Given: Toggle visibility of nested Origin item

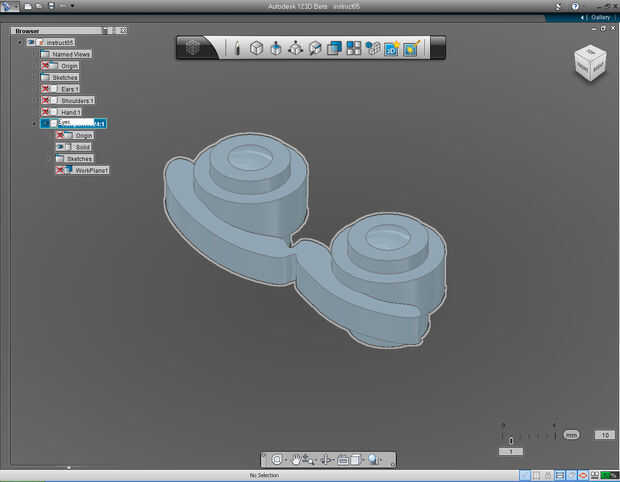Looking at the screenshot, I should 60,135.
